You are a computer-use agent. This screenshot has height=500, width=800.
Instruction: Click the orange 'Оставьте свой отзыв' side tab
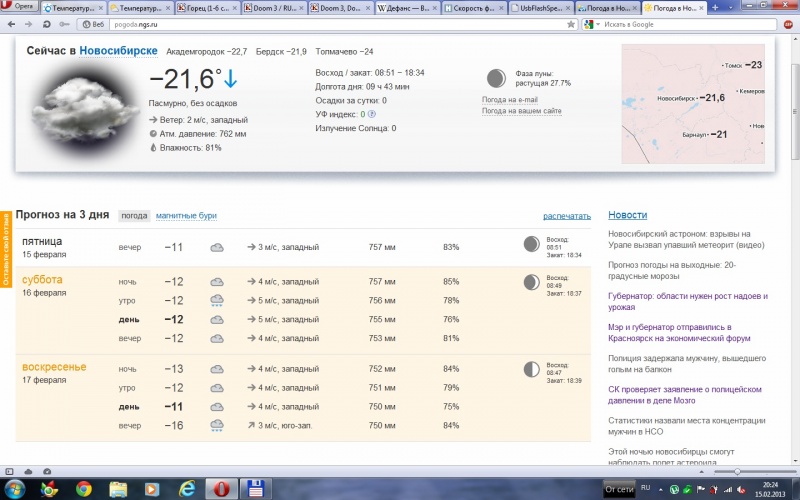point(6,249)
